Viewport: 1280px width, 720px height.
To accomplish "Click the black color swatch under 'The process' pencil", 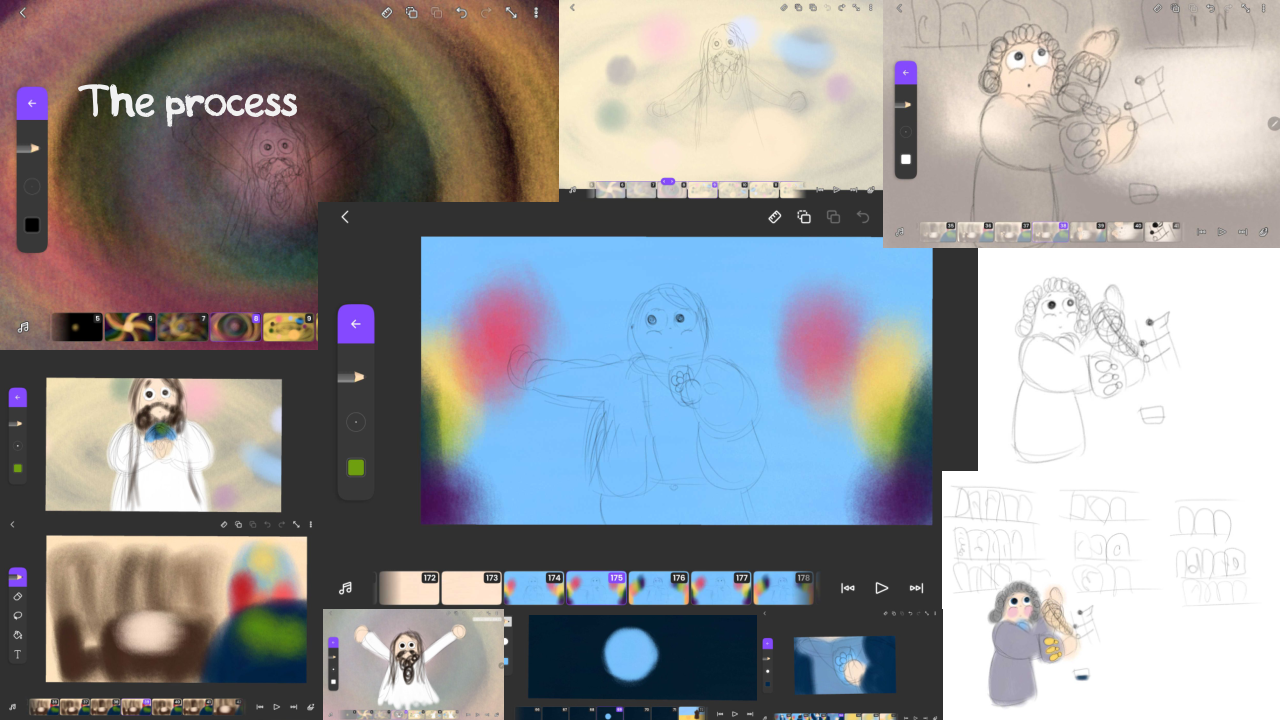I will 32,225.
